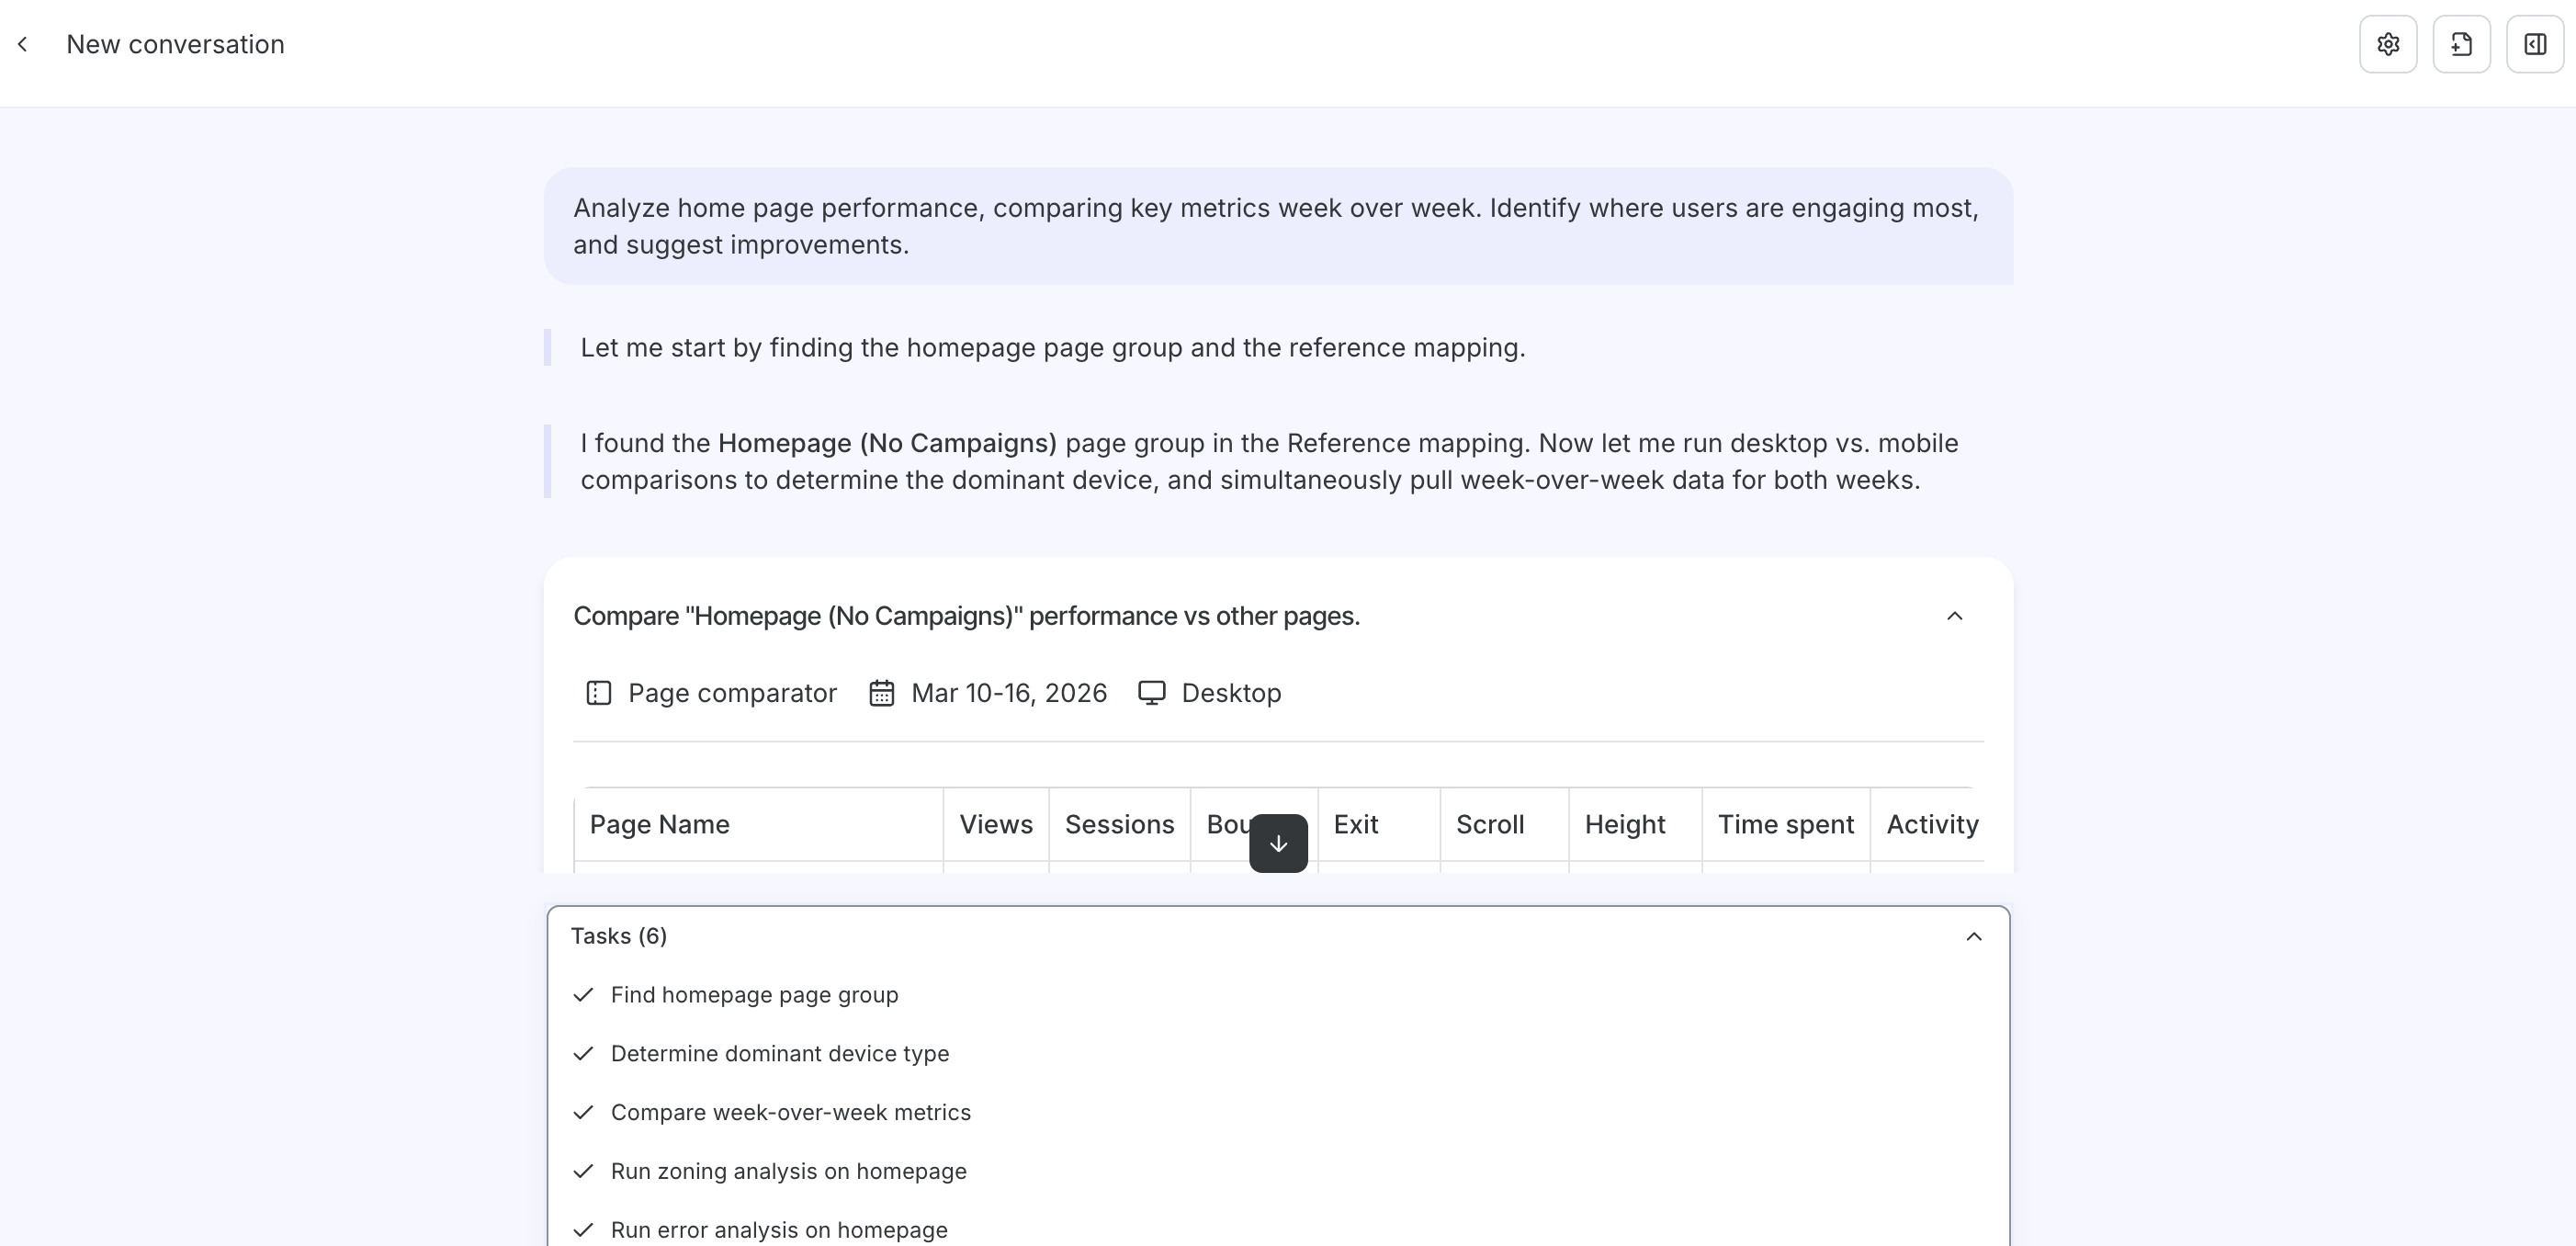
Task: Toggle the side panel icon button
Action: (2535, 44)
